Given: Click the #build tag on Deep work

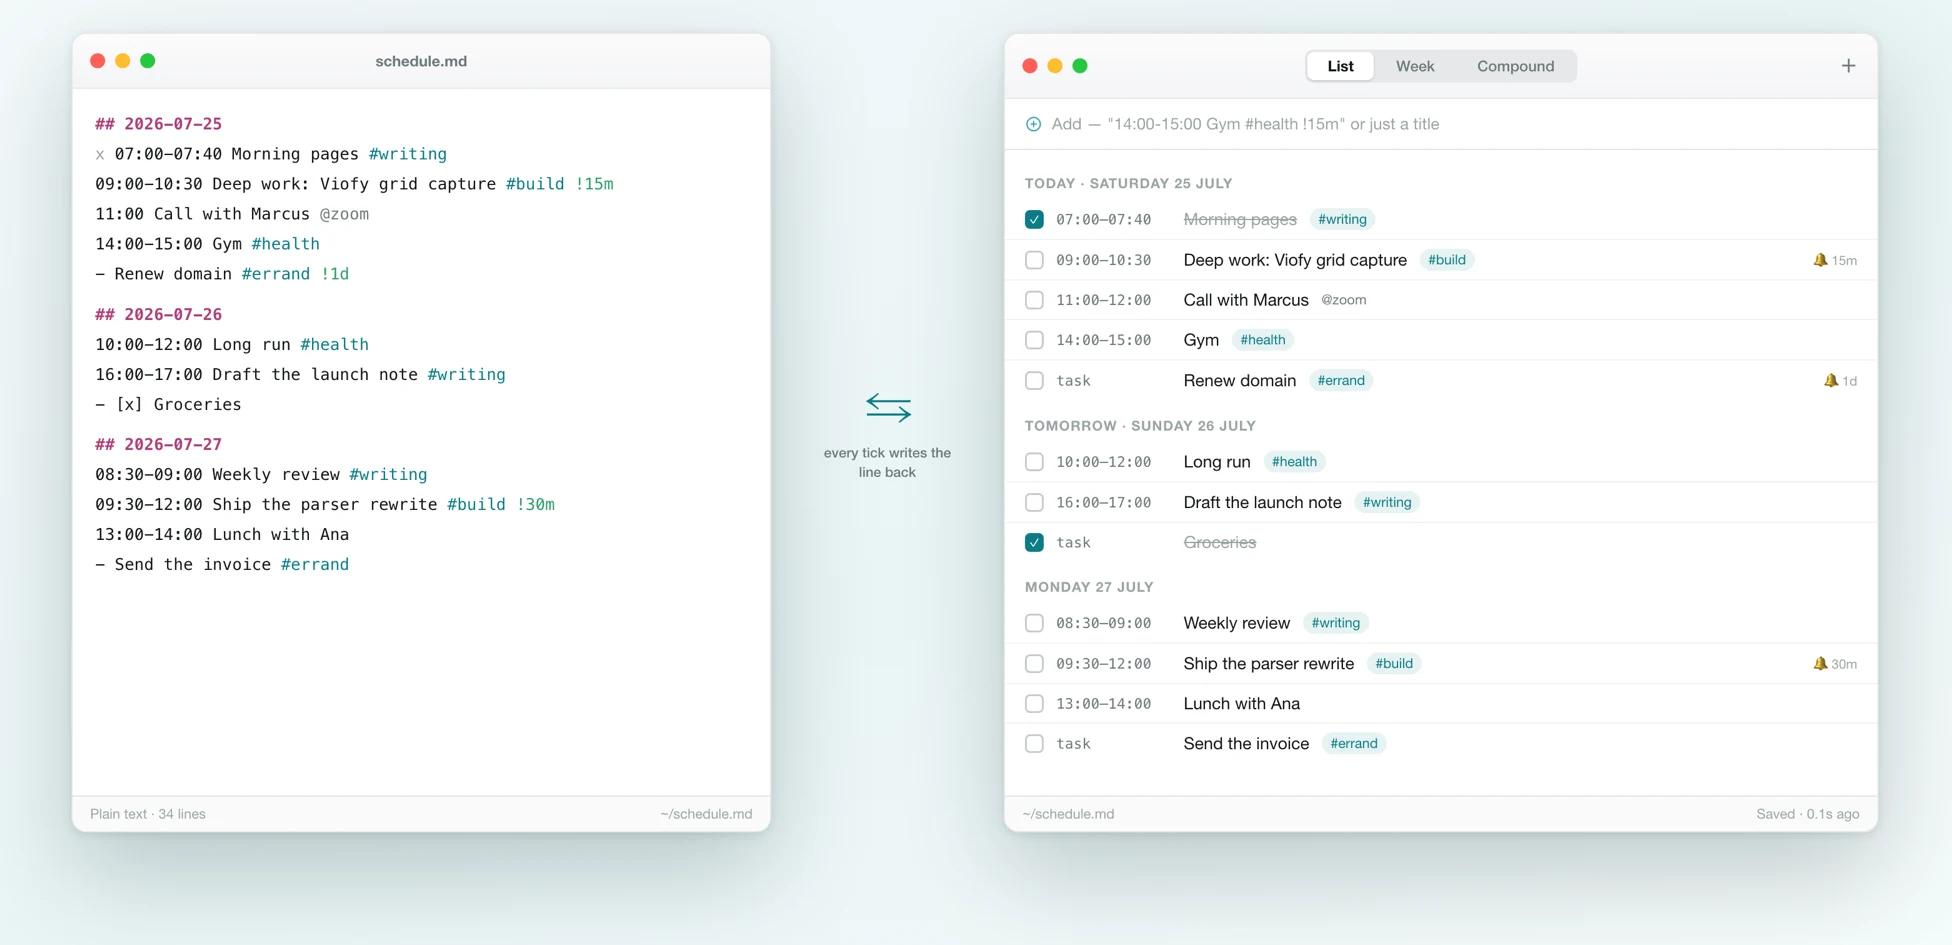Looking at the screenshot, I should 1447,260.
